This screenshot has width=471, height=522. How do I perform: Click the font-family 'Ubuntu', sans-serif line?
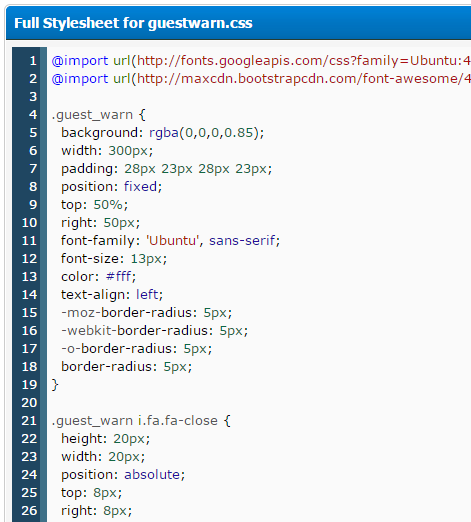171,241
